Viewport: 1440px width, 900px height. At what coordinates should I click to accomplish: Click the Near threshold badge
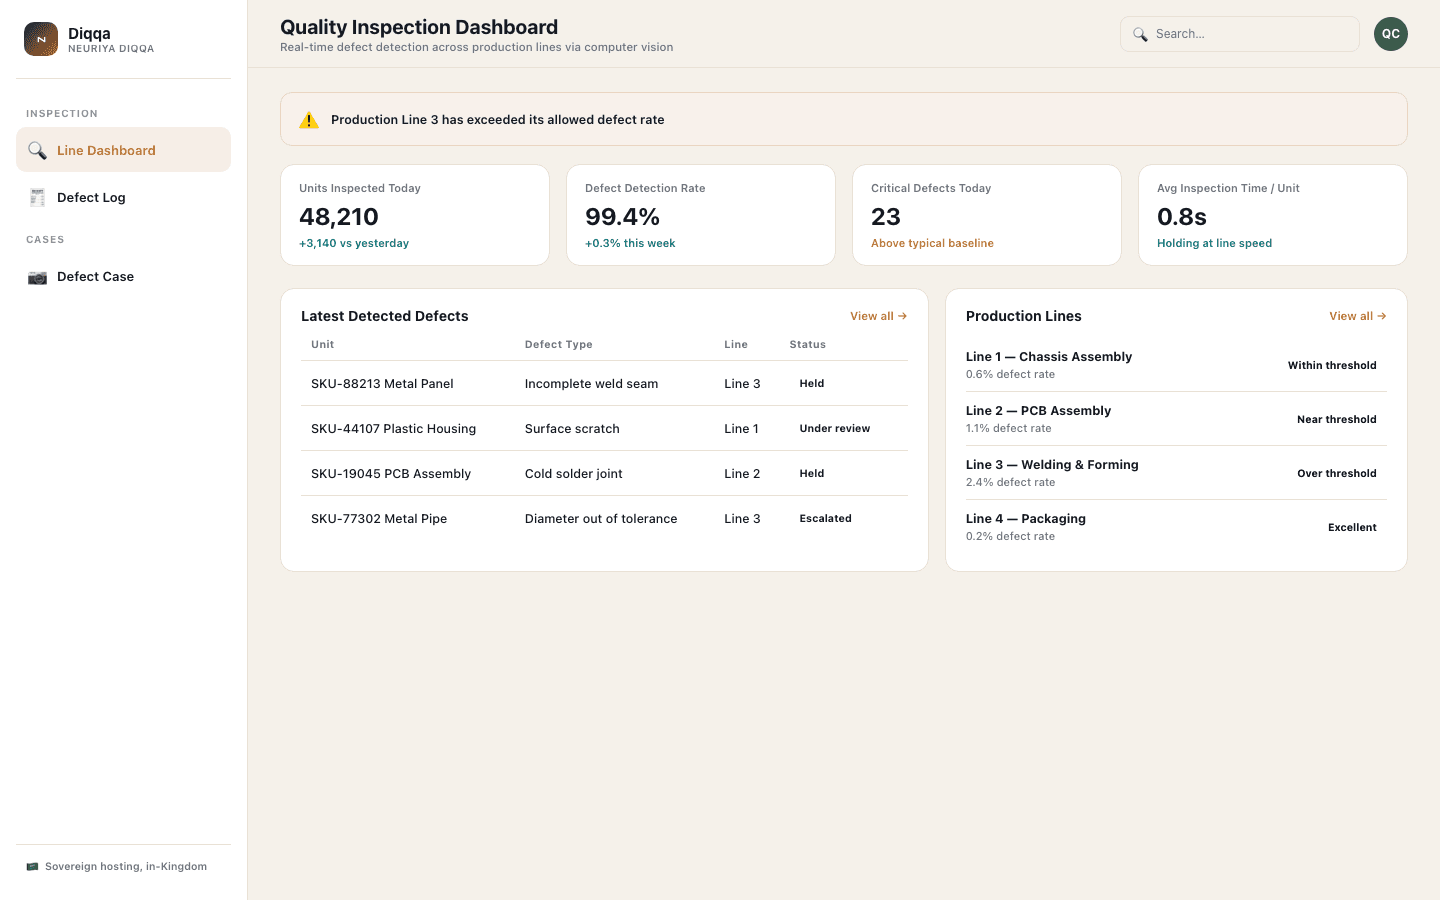click(1337, 420)
